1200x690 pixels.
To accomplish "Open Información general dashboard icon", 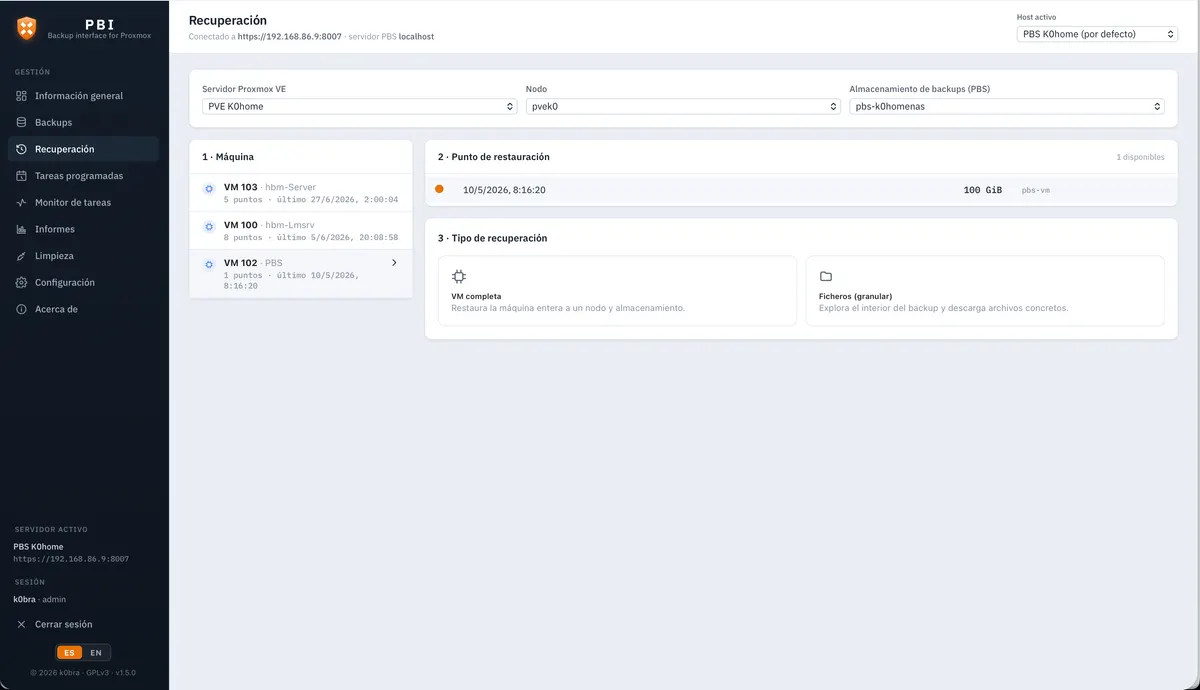I will 22,96.
